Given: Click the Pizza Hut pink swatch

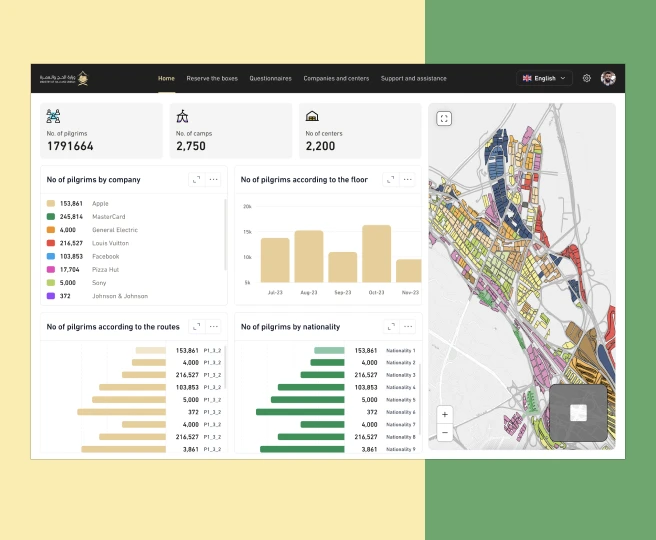Looking at the screenshot, I should pos(51,269).
